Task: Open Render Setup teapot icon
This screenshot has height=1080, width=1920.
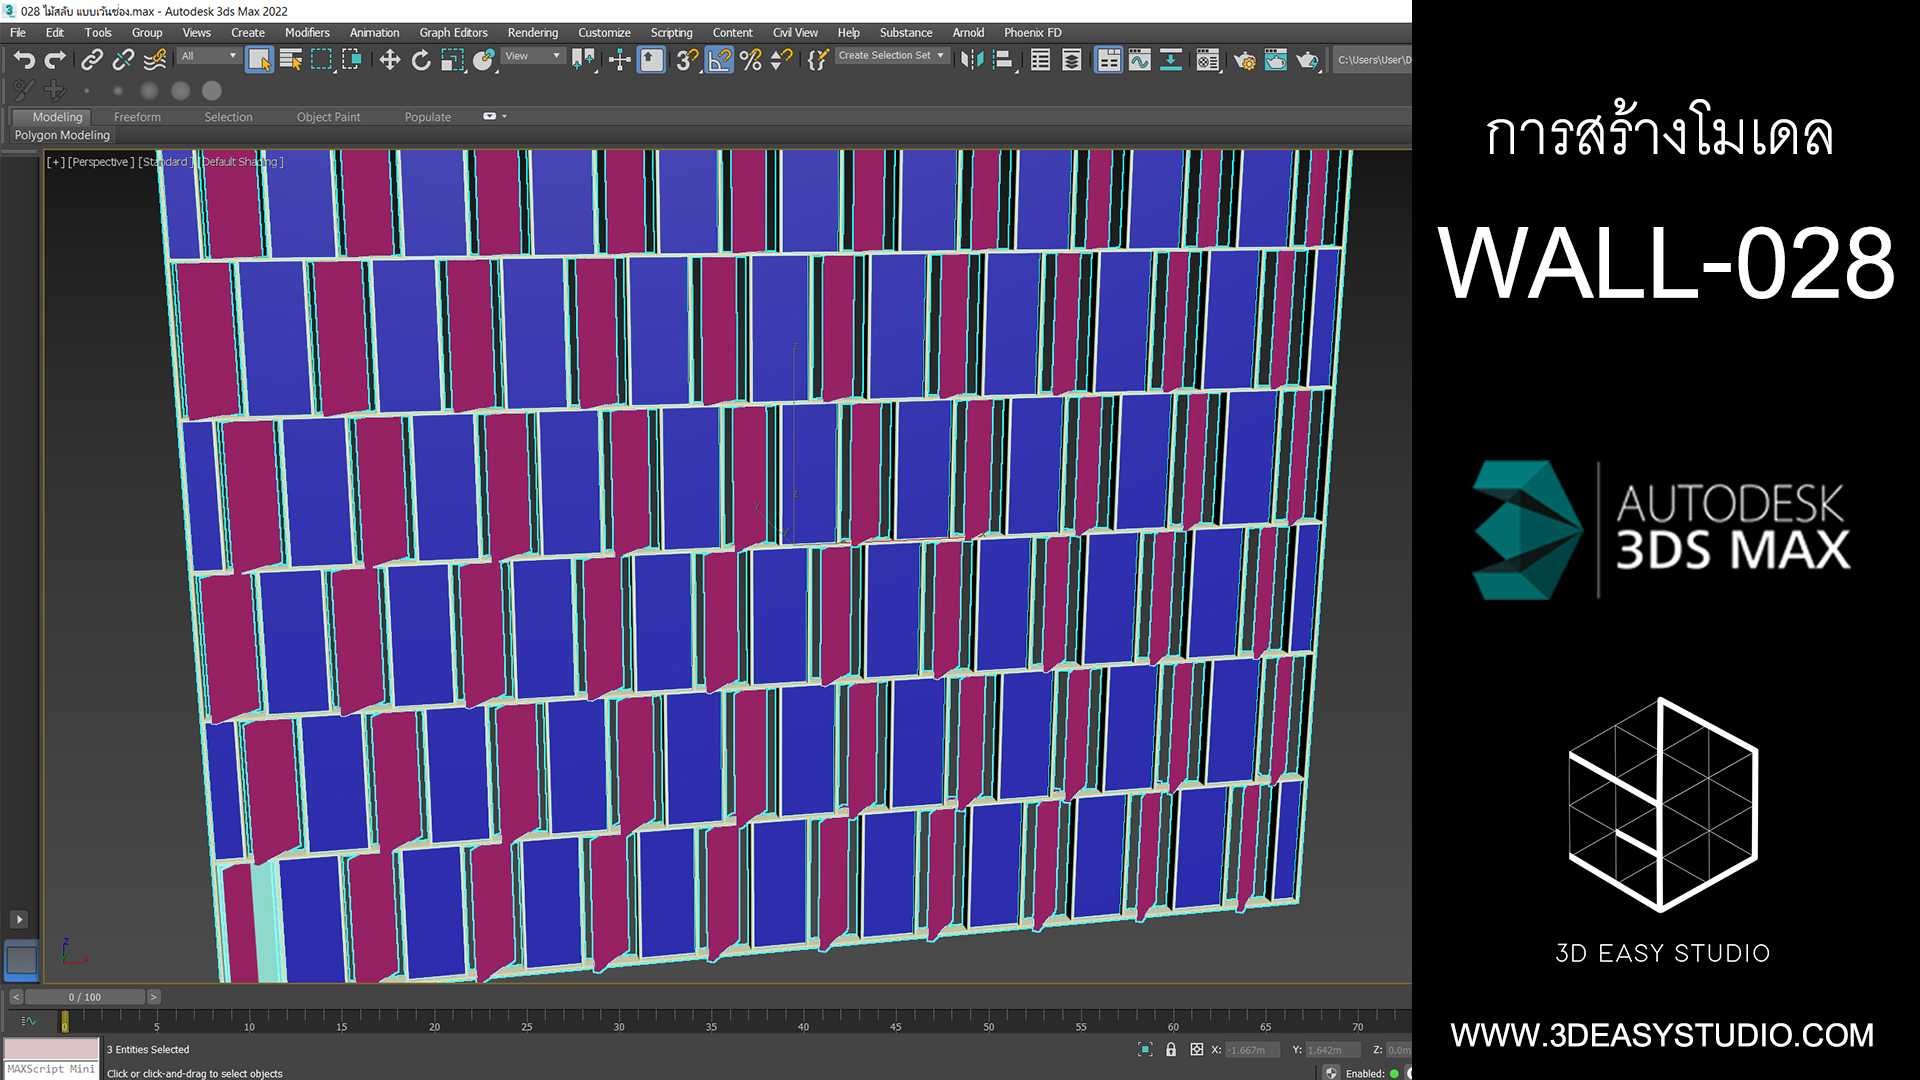Action: [x=1244, y=60]
